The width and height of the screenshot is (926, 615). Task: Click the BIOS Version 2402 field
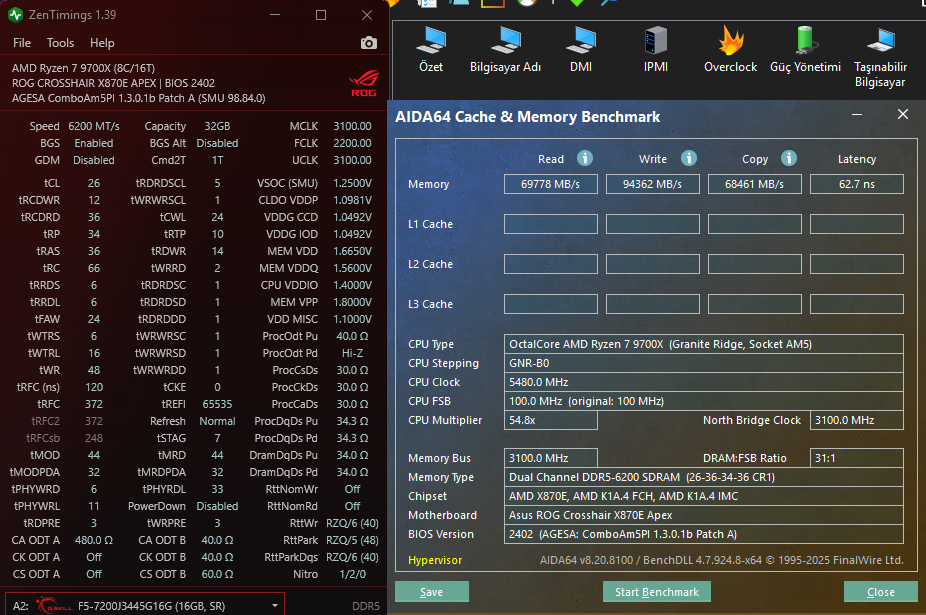[x=703, y=533]
